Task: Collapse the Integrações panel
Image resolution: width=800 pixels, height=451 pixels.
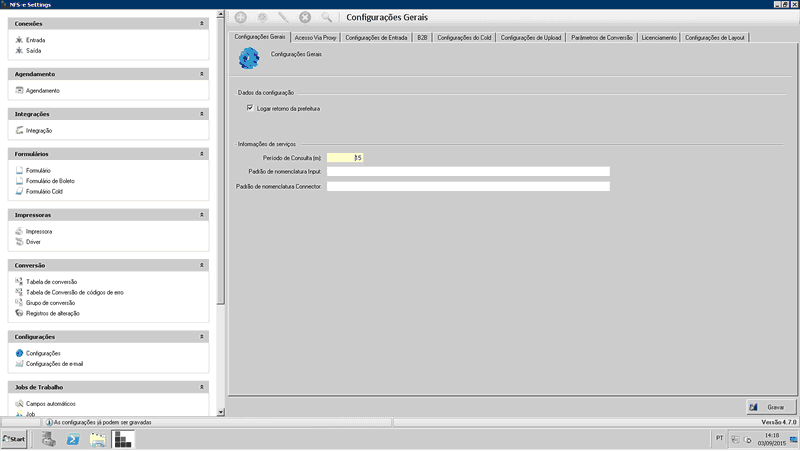Action: click(x=202, y=114)
